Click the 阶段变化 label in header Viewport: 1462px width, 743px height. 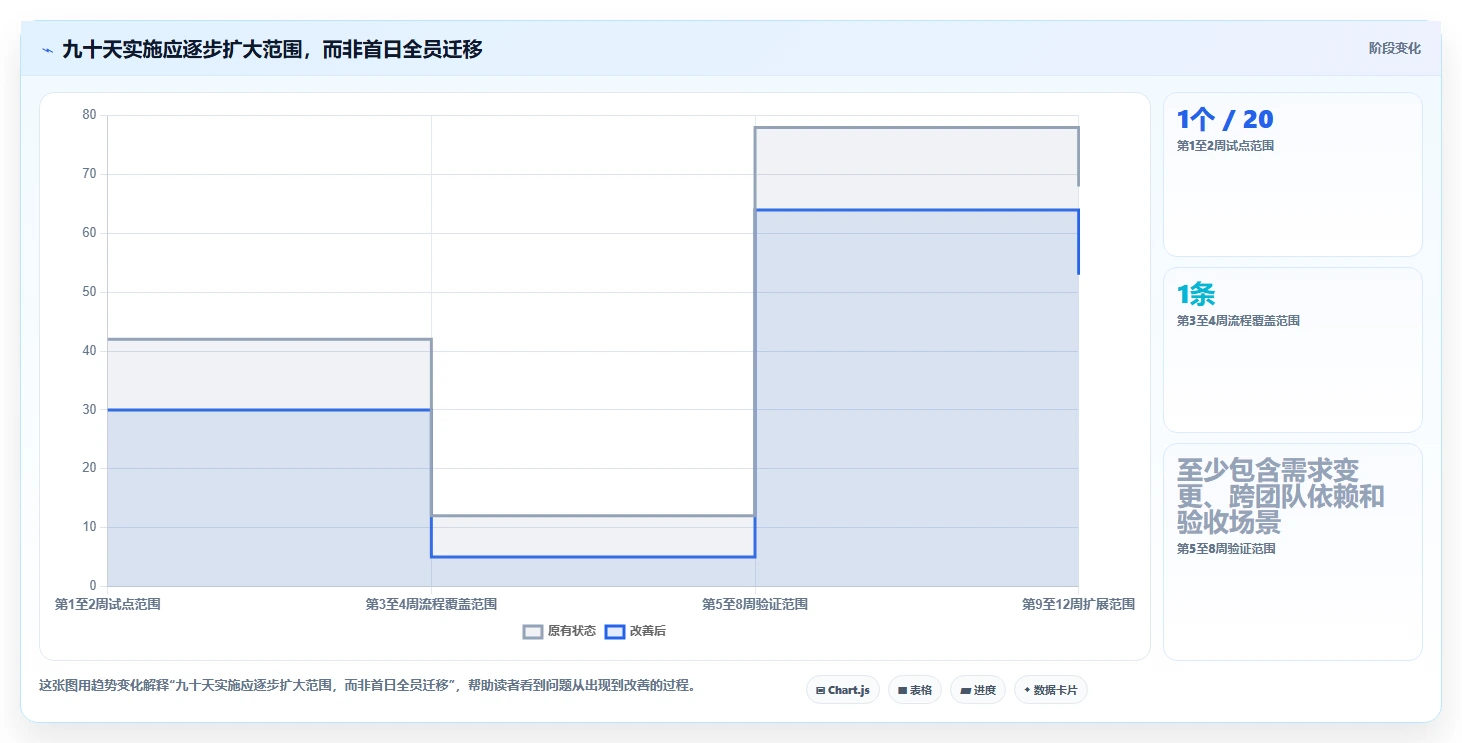(x=1395, y=49)
